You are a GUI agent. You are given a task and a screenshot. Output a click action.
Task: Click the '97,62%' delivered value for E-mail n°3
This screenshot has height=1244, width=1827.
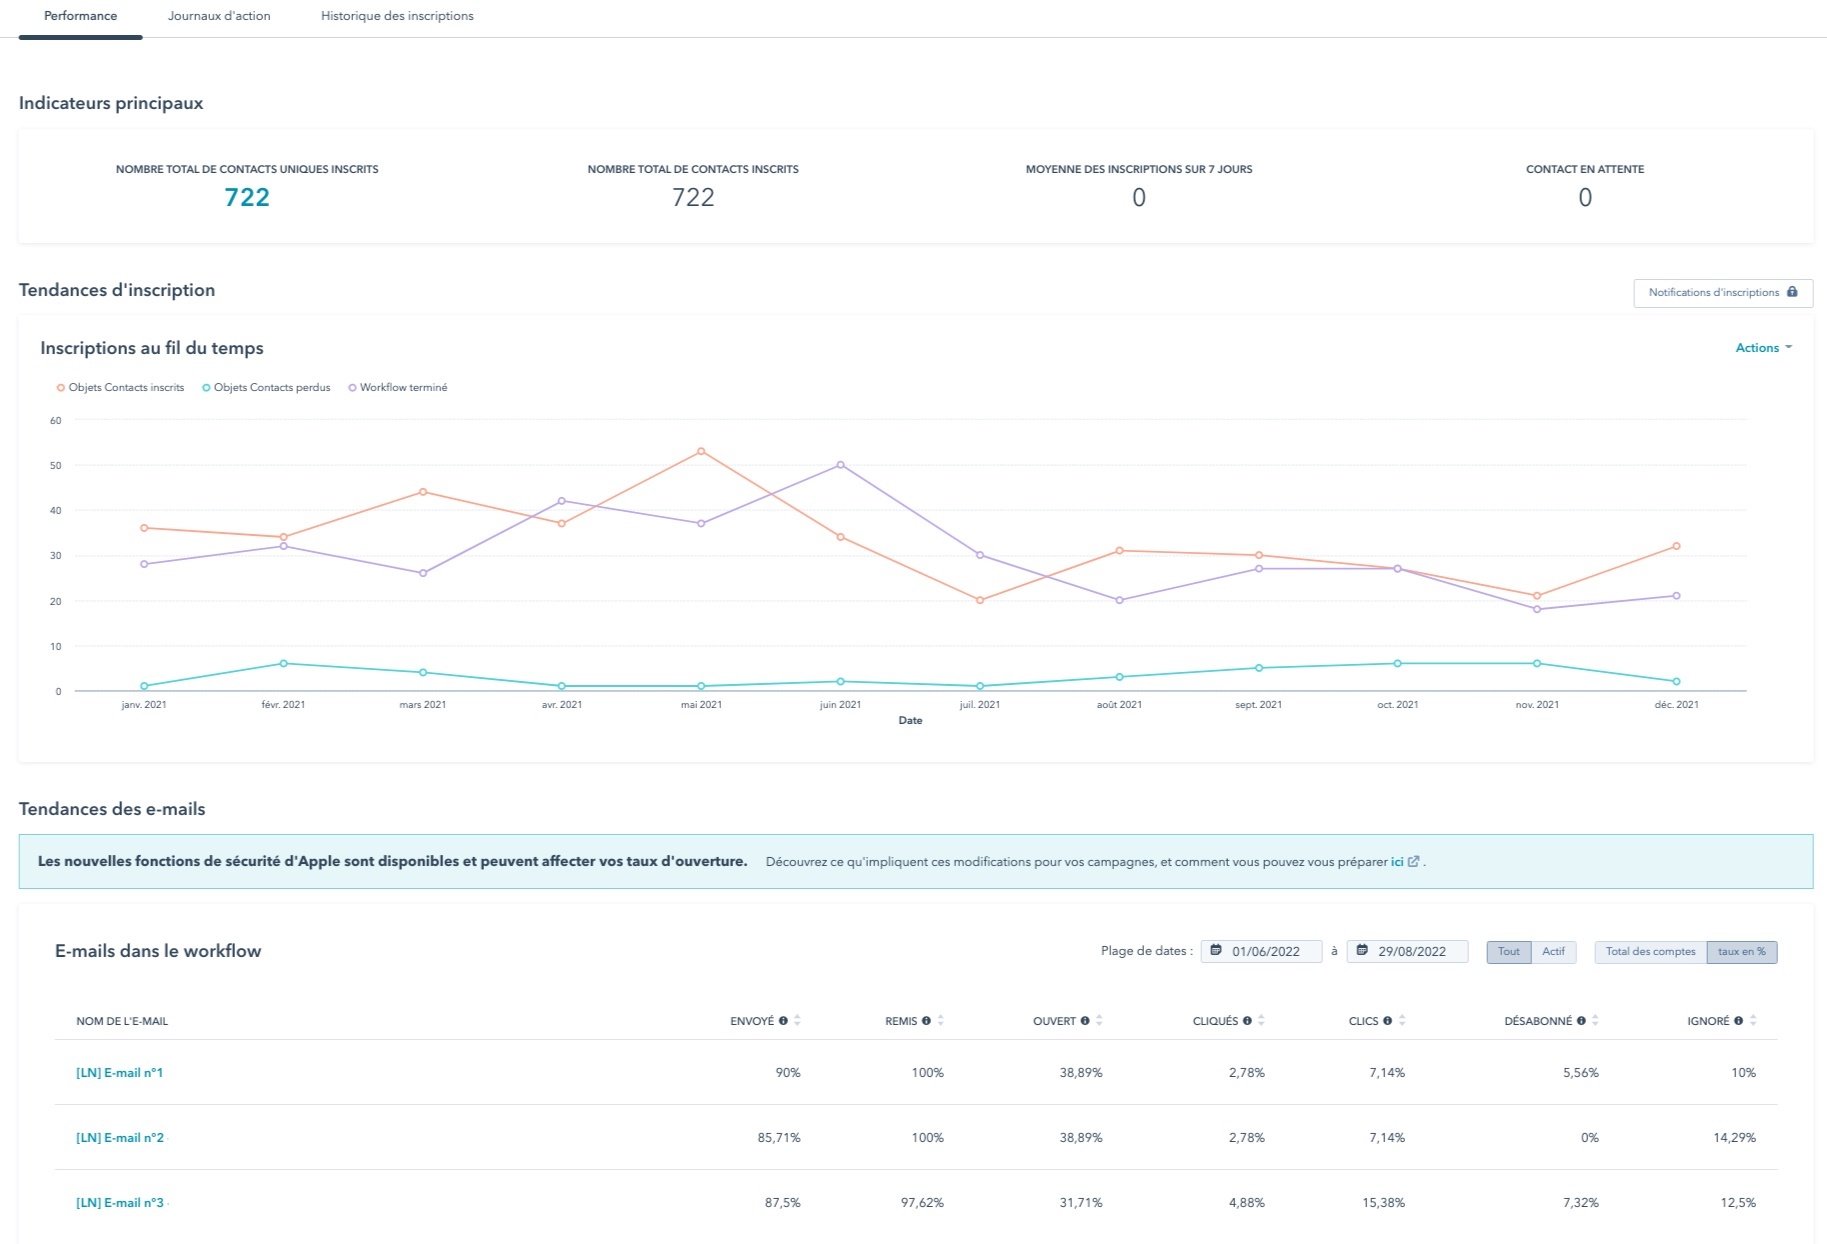pyautogui.click(x=922, y=1203)
